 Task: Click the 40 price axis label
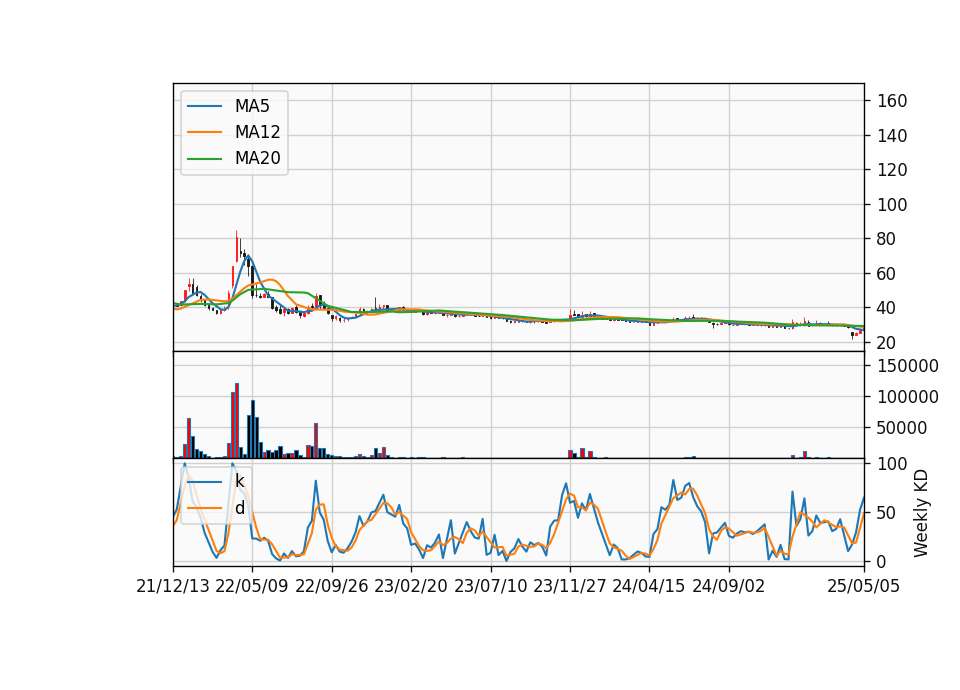click(887, 309)
